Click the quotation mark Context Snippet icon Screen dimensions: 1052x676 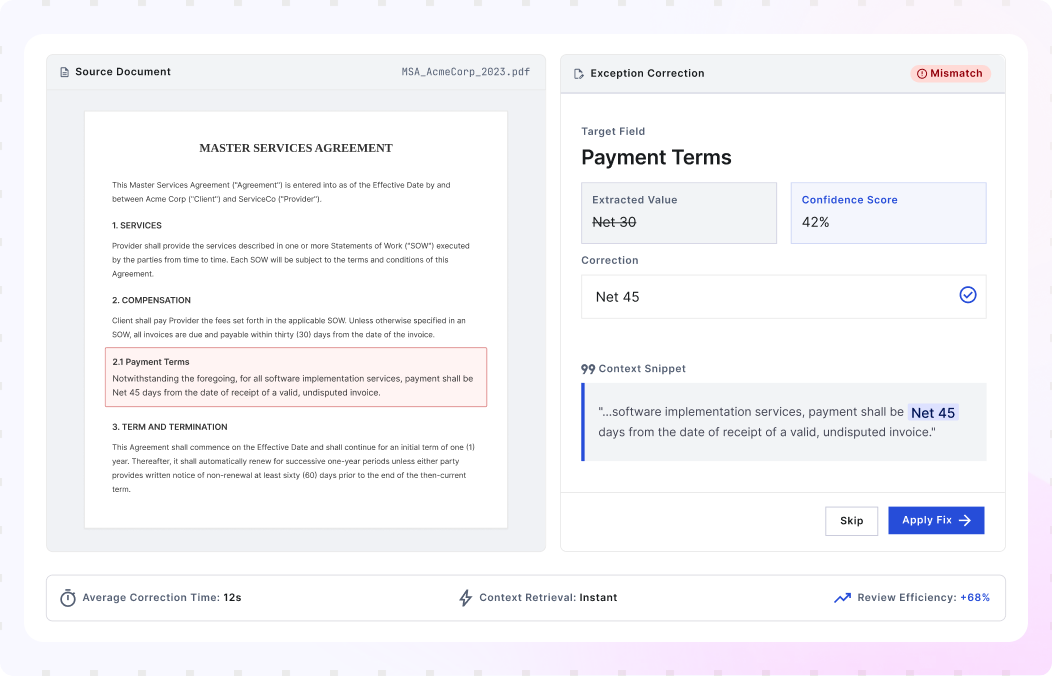coord(588,369)
